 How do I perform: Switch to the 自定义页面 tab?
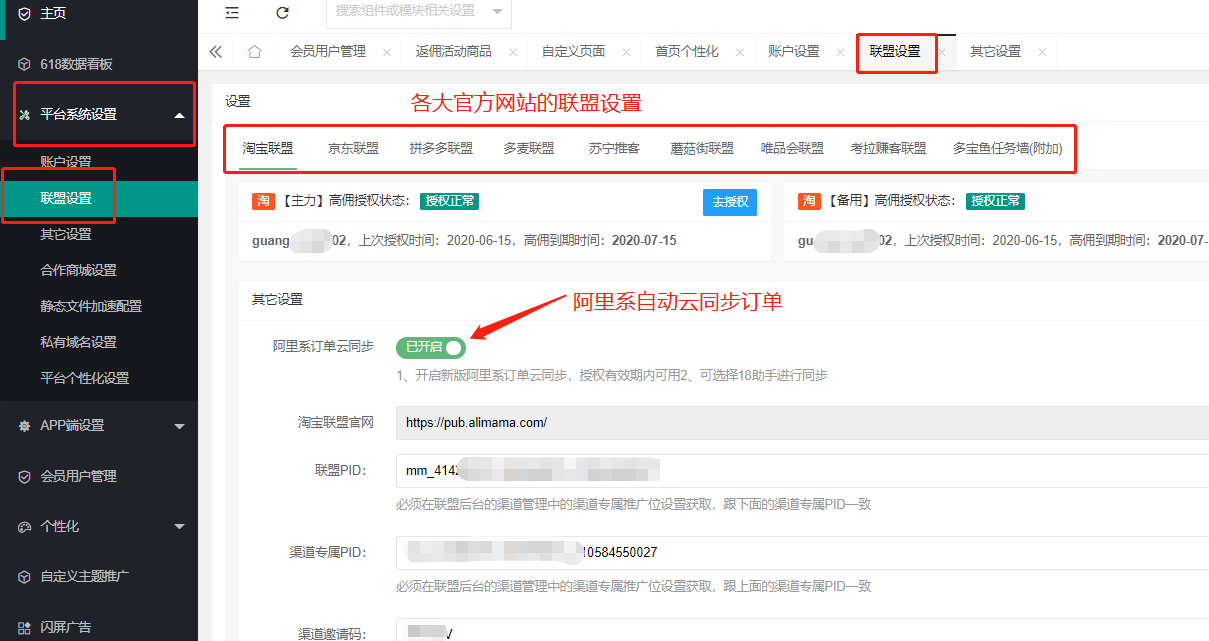[573, 52]
